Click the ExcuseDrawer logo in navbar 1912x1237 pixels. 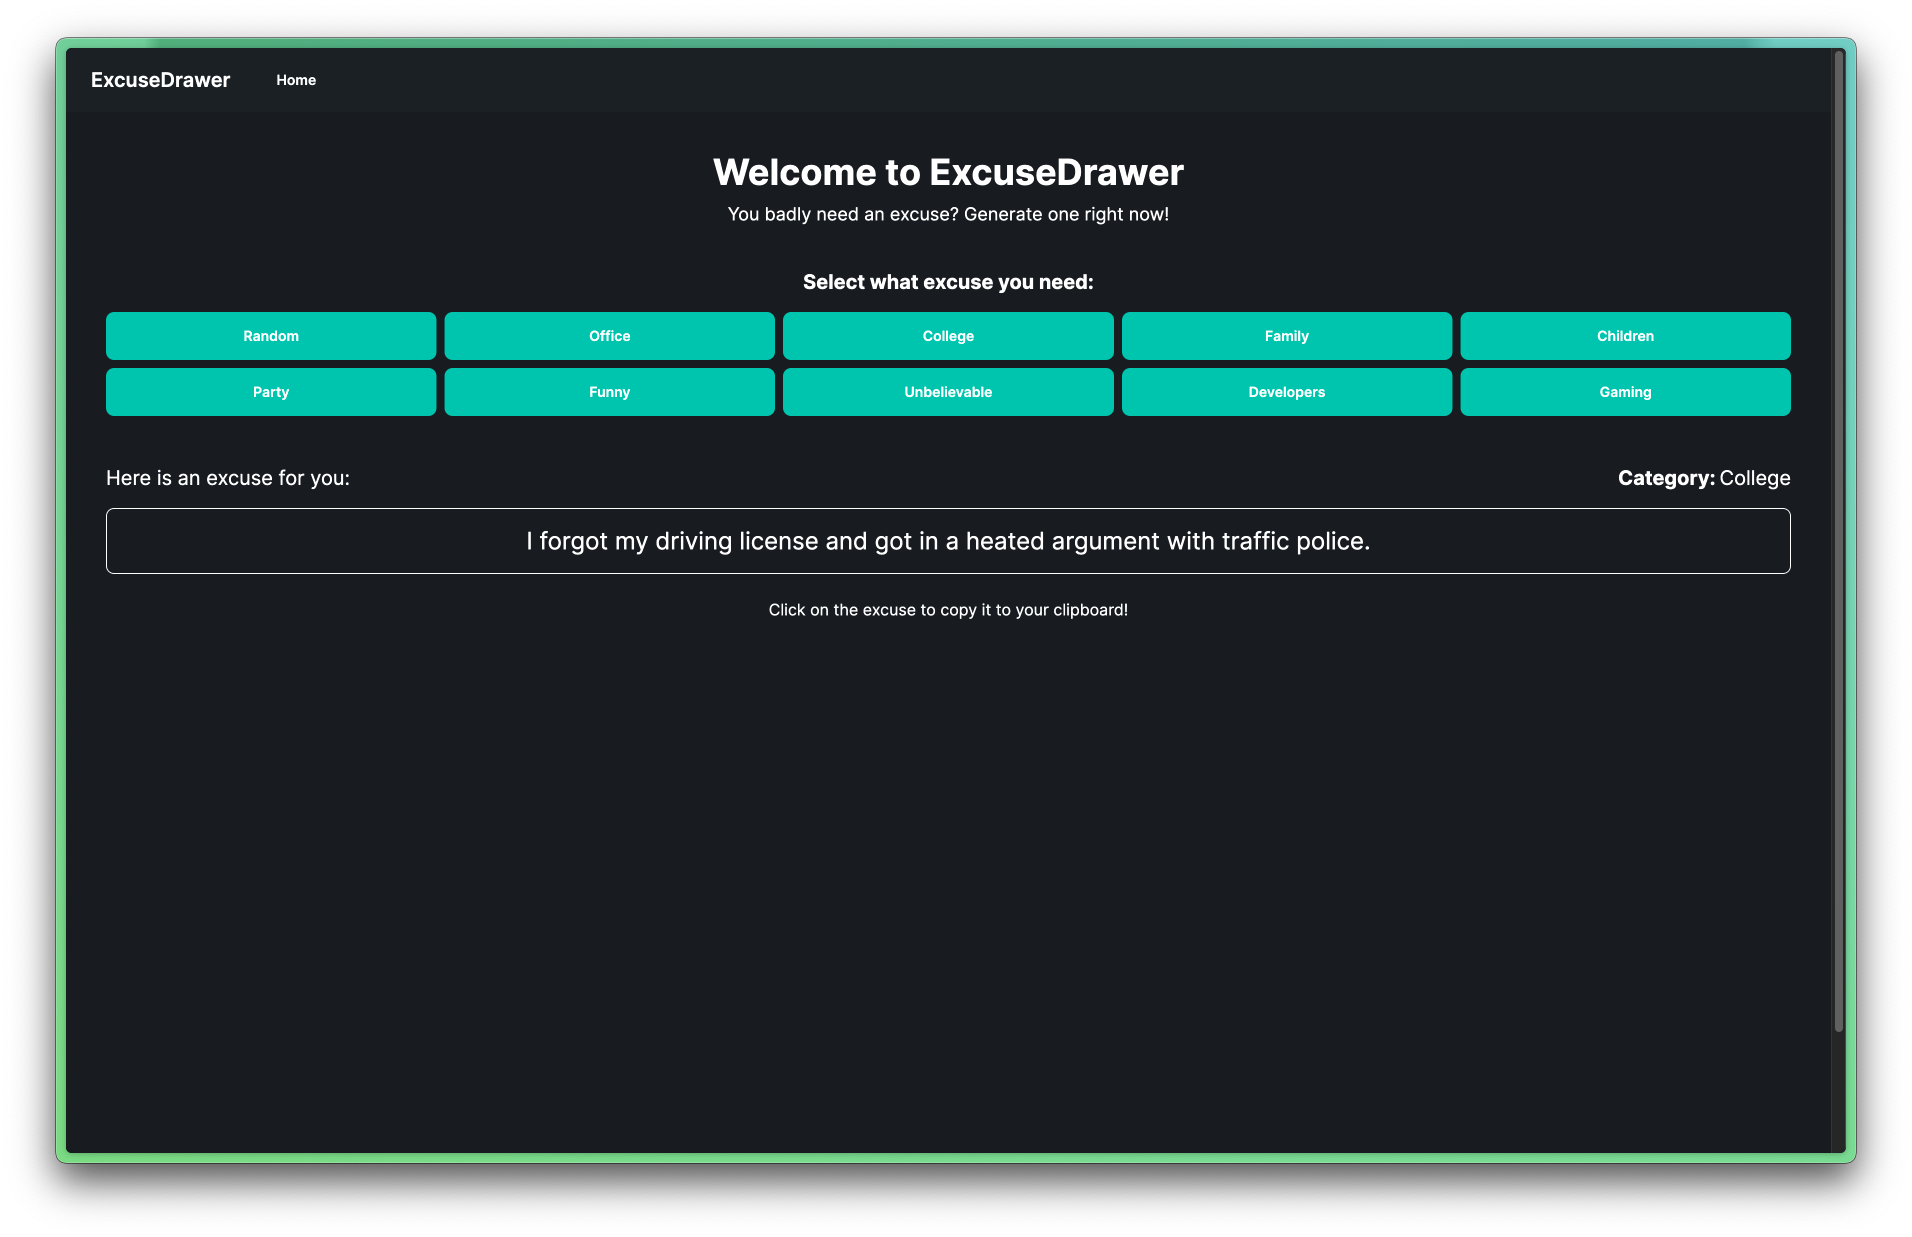pos(160,80)
